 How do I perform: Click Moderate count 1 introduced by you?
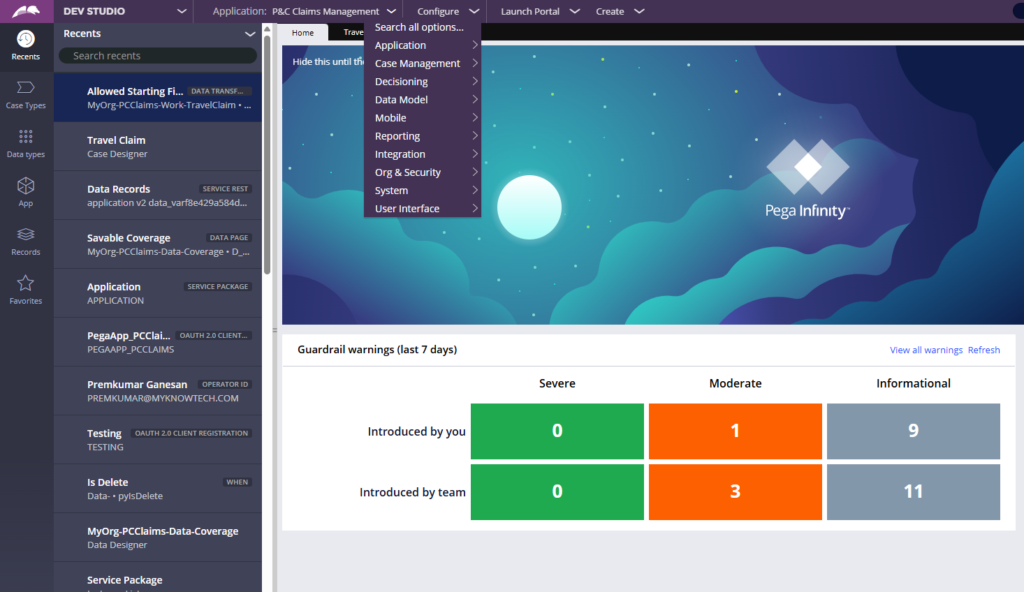click(x=735, y=431)
